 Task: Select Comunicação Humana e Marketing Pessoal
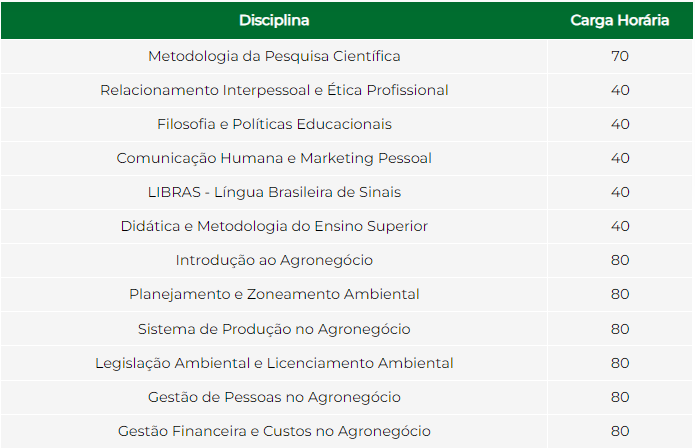pos(274,158)
